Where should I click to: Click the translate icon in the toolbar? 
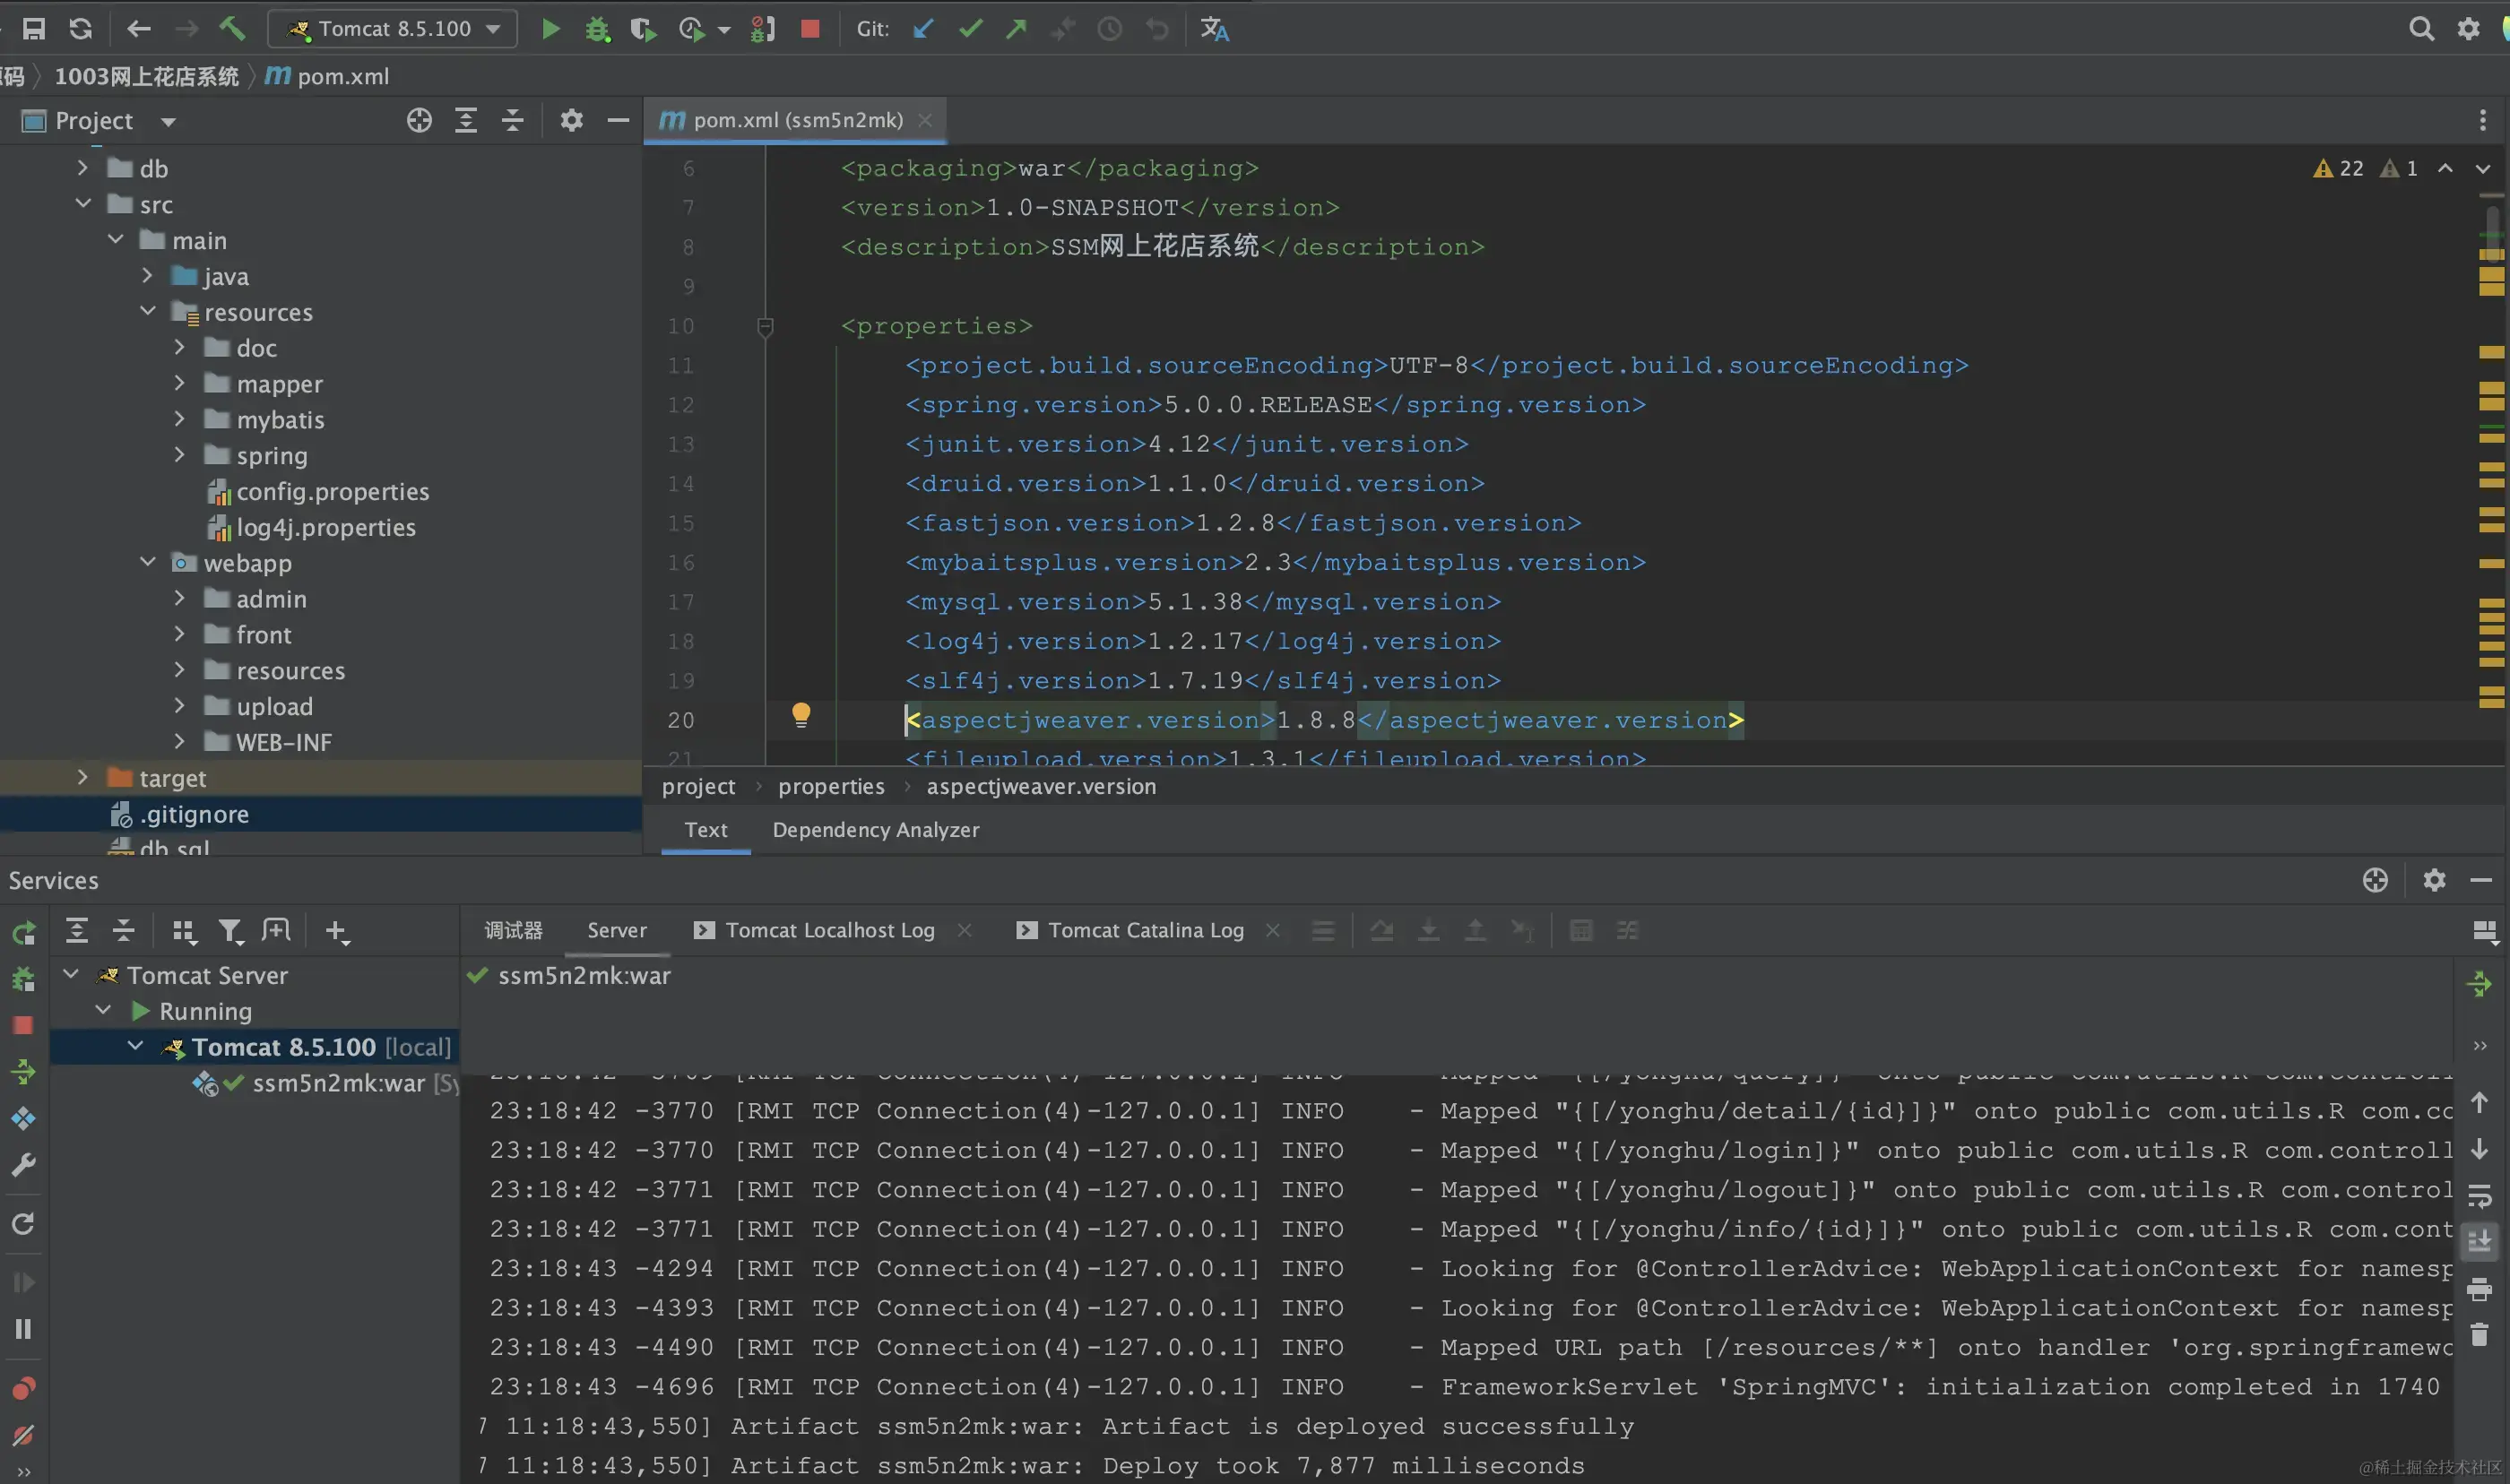tap(1214, 29)
